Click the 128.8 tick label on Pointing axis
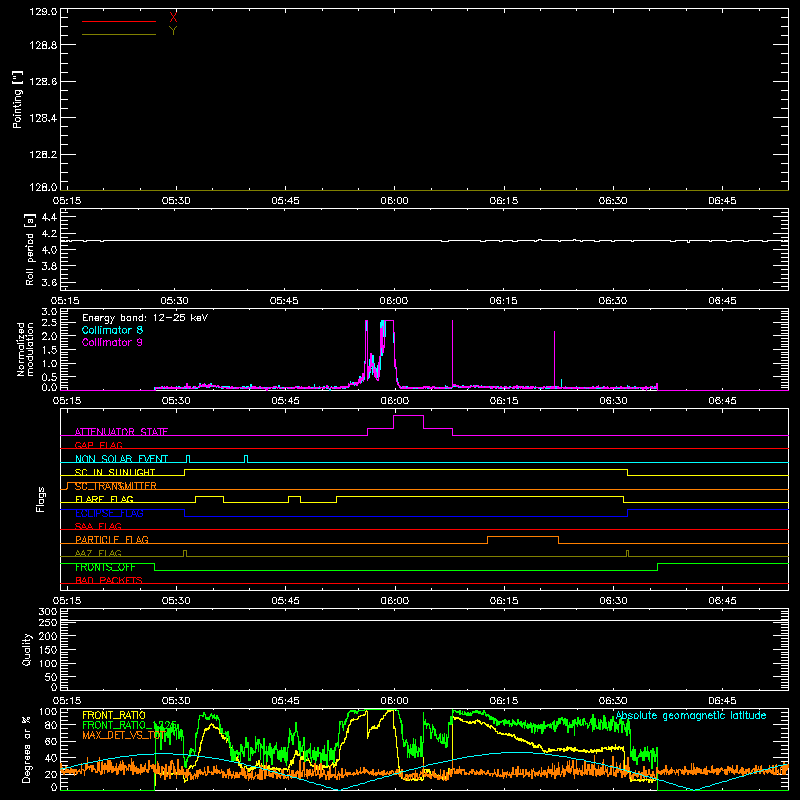800x800 pixels. coord(43,45)
